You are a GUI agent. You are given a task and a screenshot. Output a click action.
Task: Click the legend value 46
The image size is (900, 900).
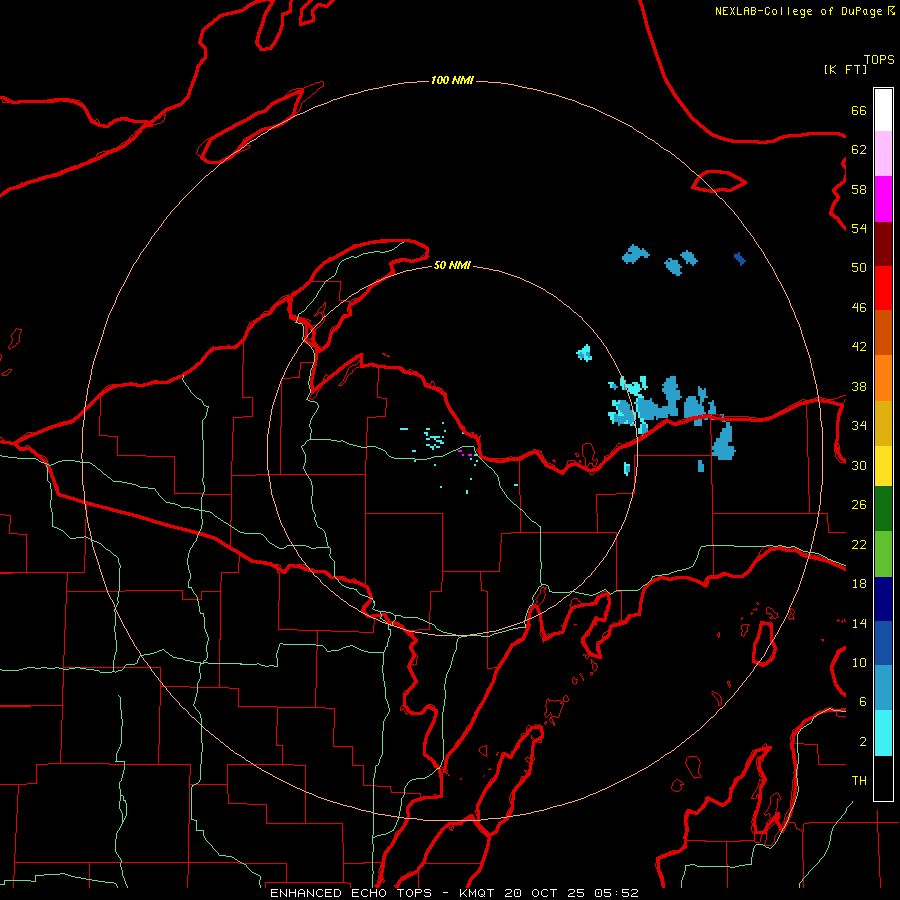(x=859, y=308)
